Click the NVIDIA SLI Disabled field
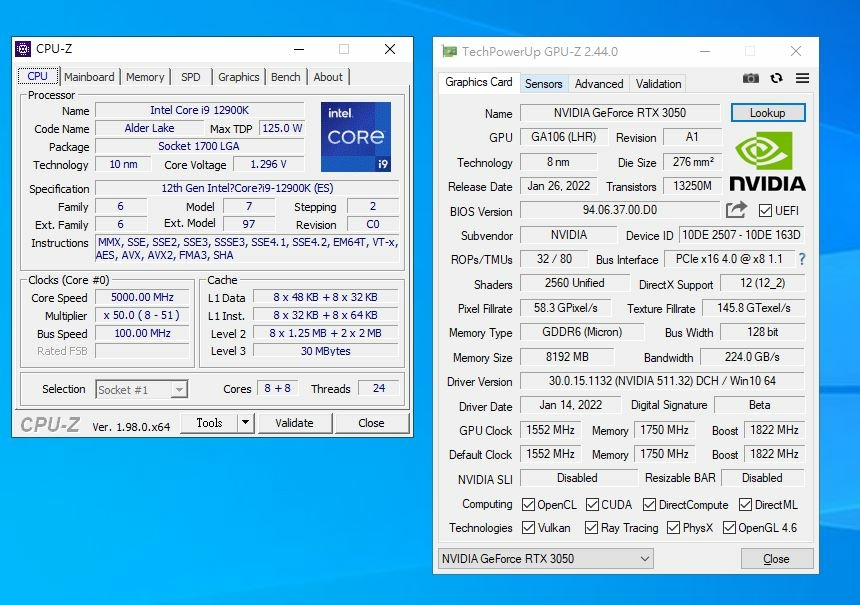This screenshot has height=605, width=860. click(578, 478)
